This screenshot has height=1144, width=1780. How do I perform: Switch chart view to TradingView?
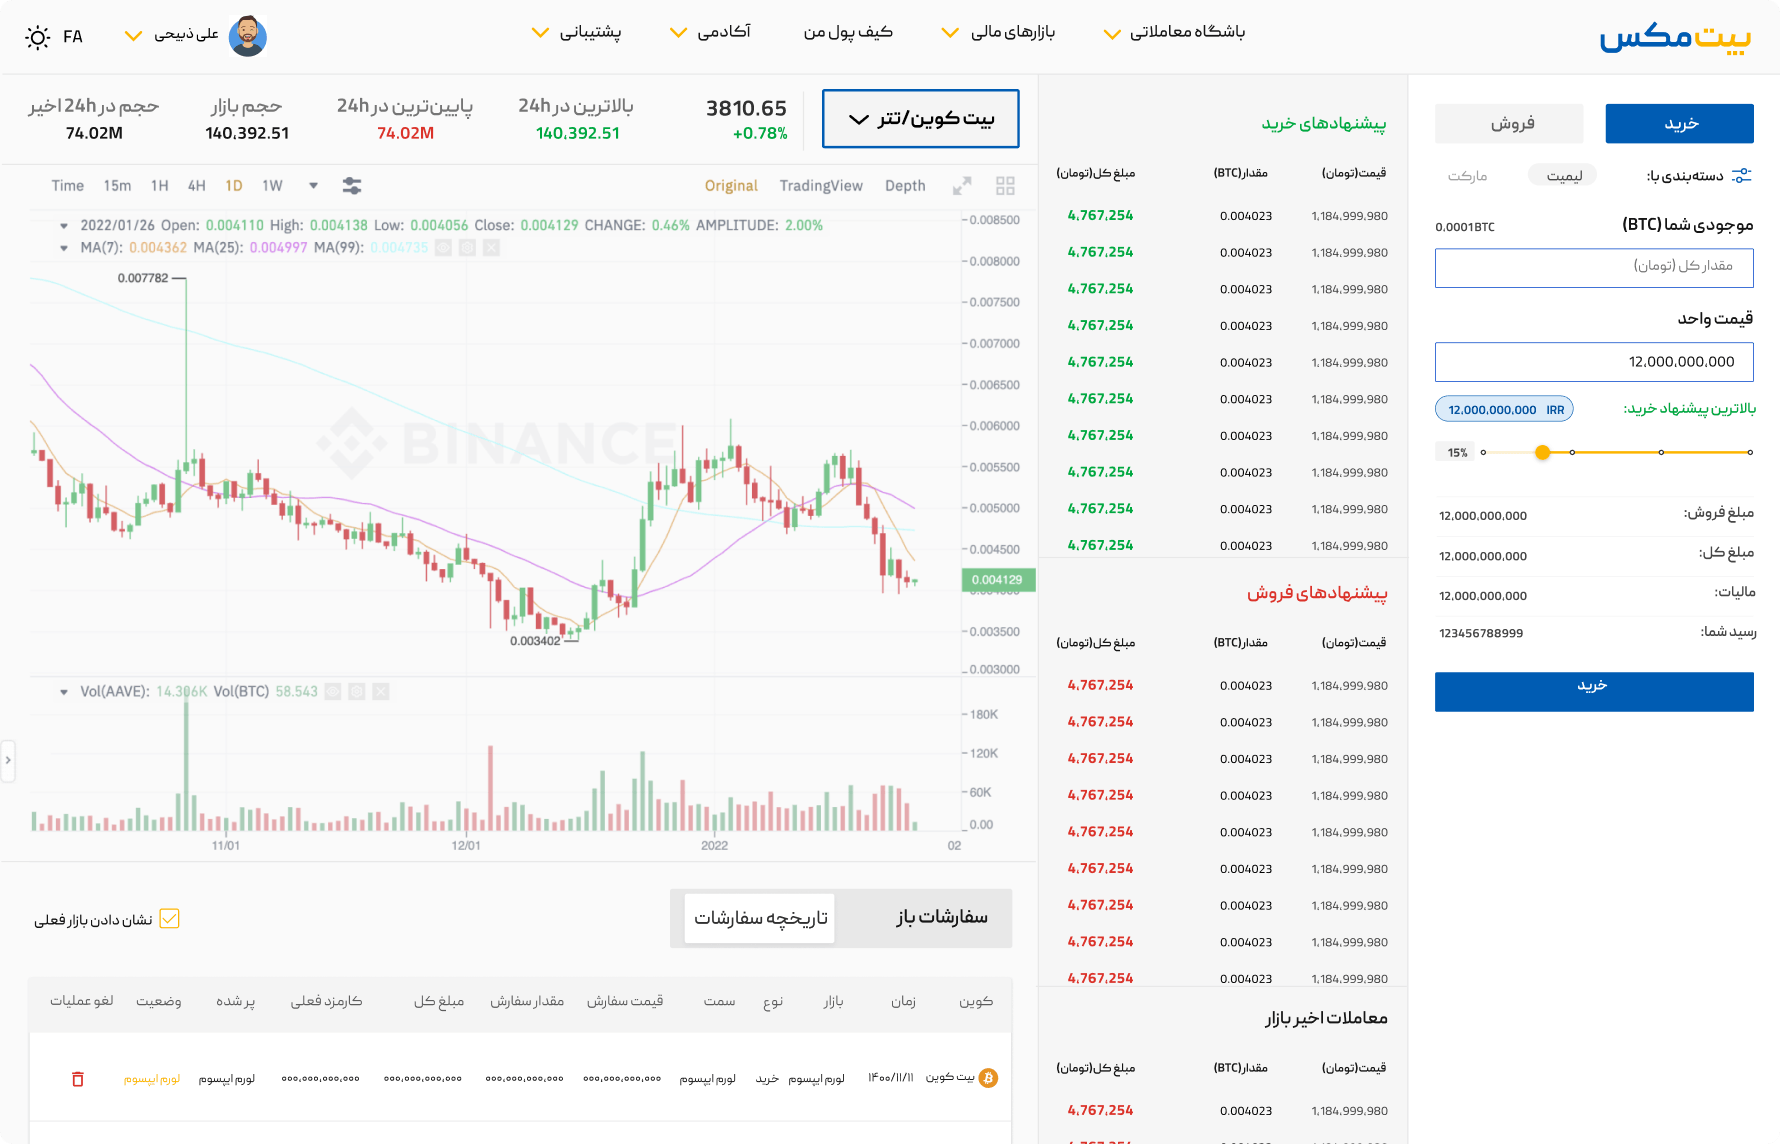pyautogui.click(x=820, y=186)
